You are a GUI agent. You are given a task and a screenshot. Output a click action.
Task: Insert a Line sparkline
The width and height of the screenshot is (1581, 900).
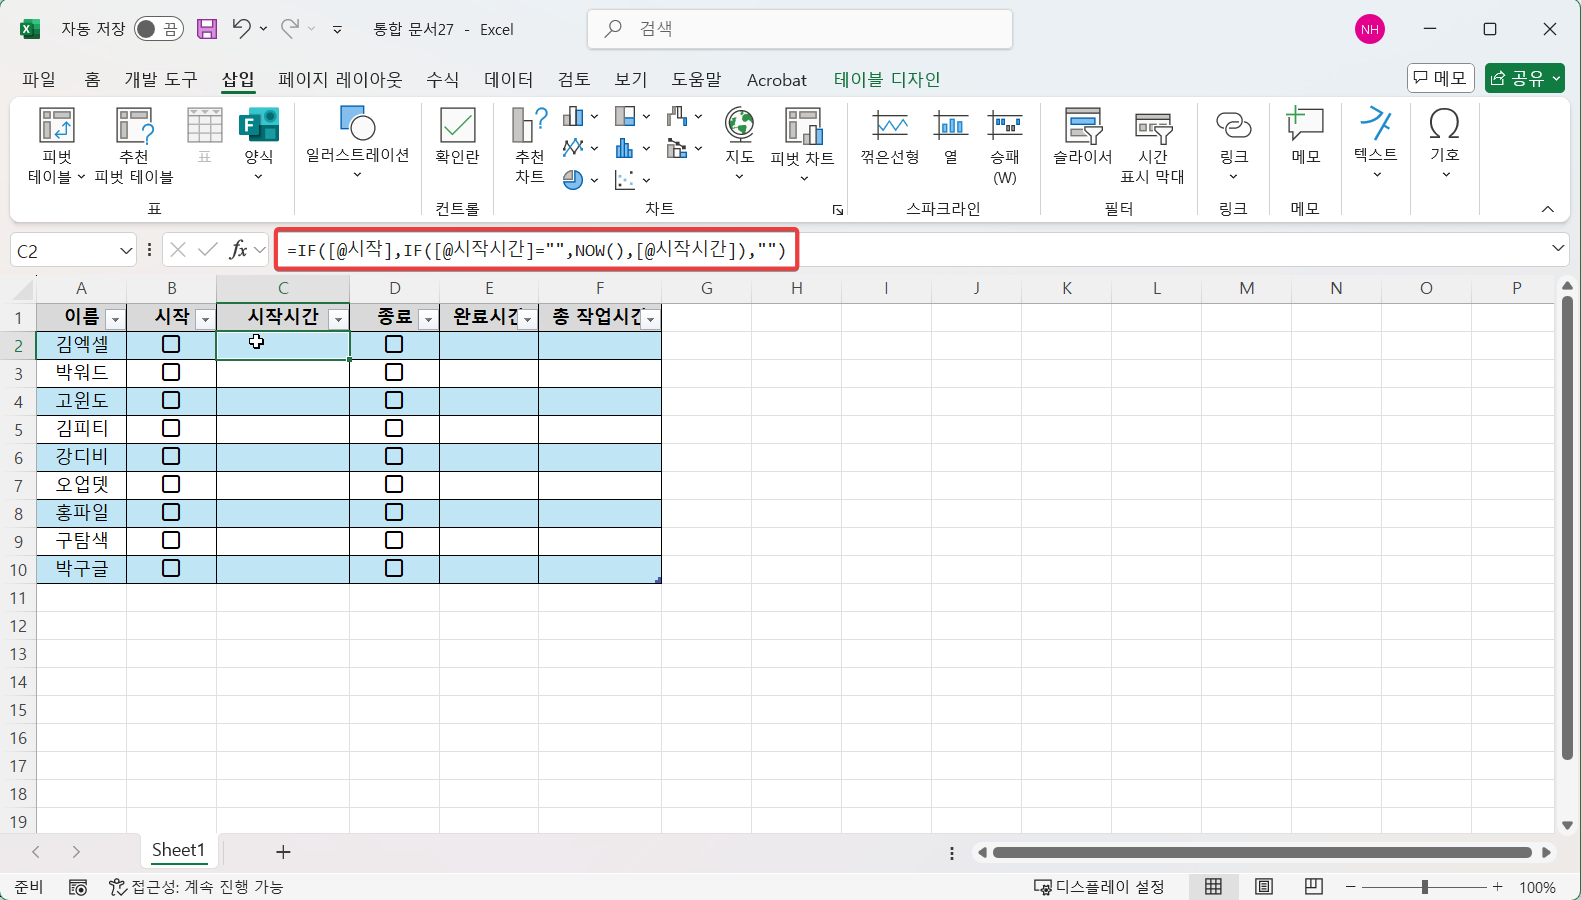[x=889, y=138]
